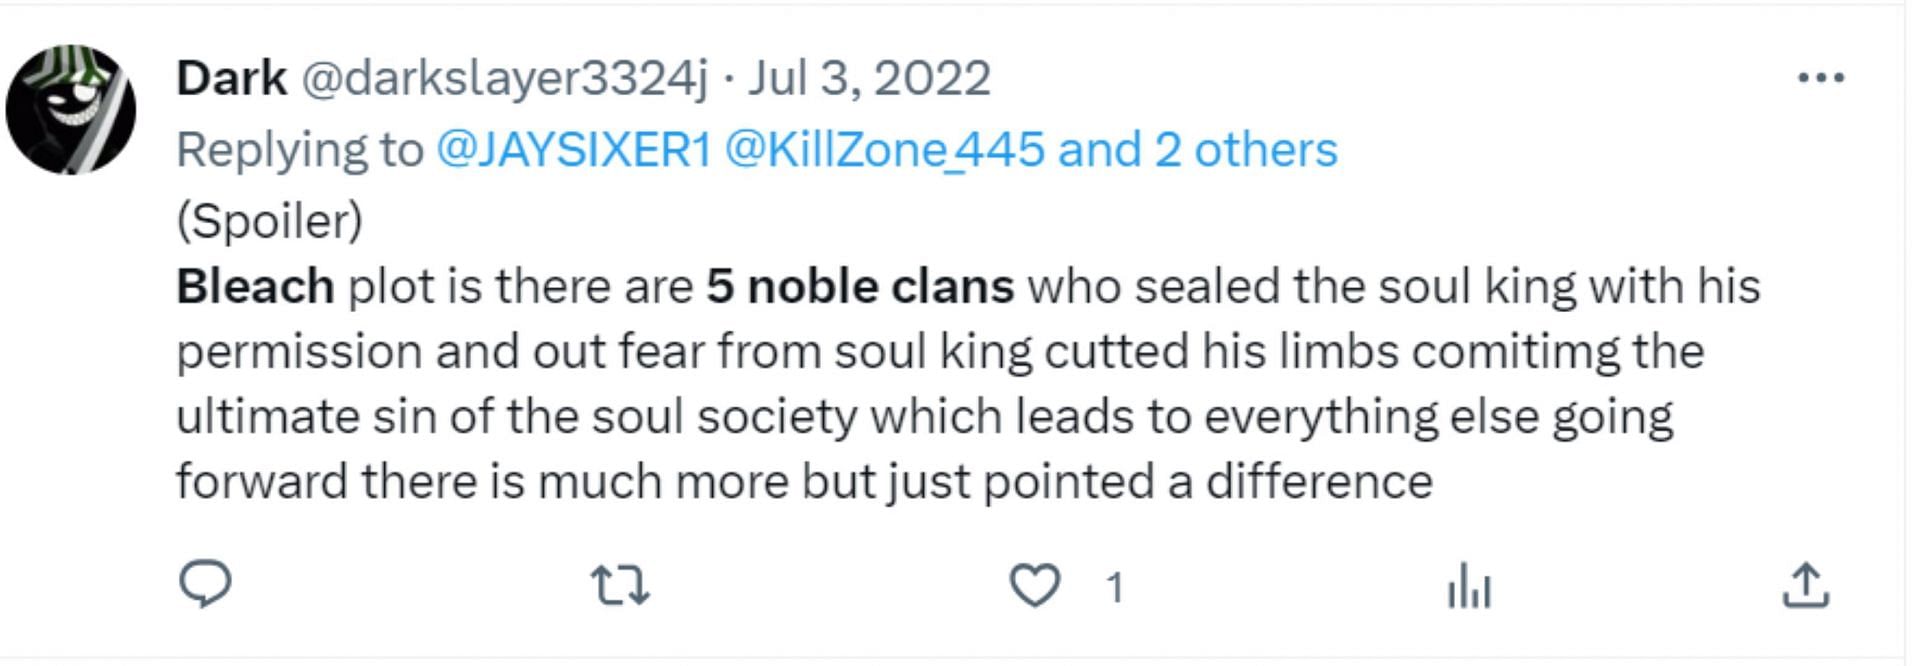Click the display name "Dark"

coord(231,78)
